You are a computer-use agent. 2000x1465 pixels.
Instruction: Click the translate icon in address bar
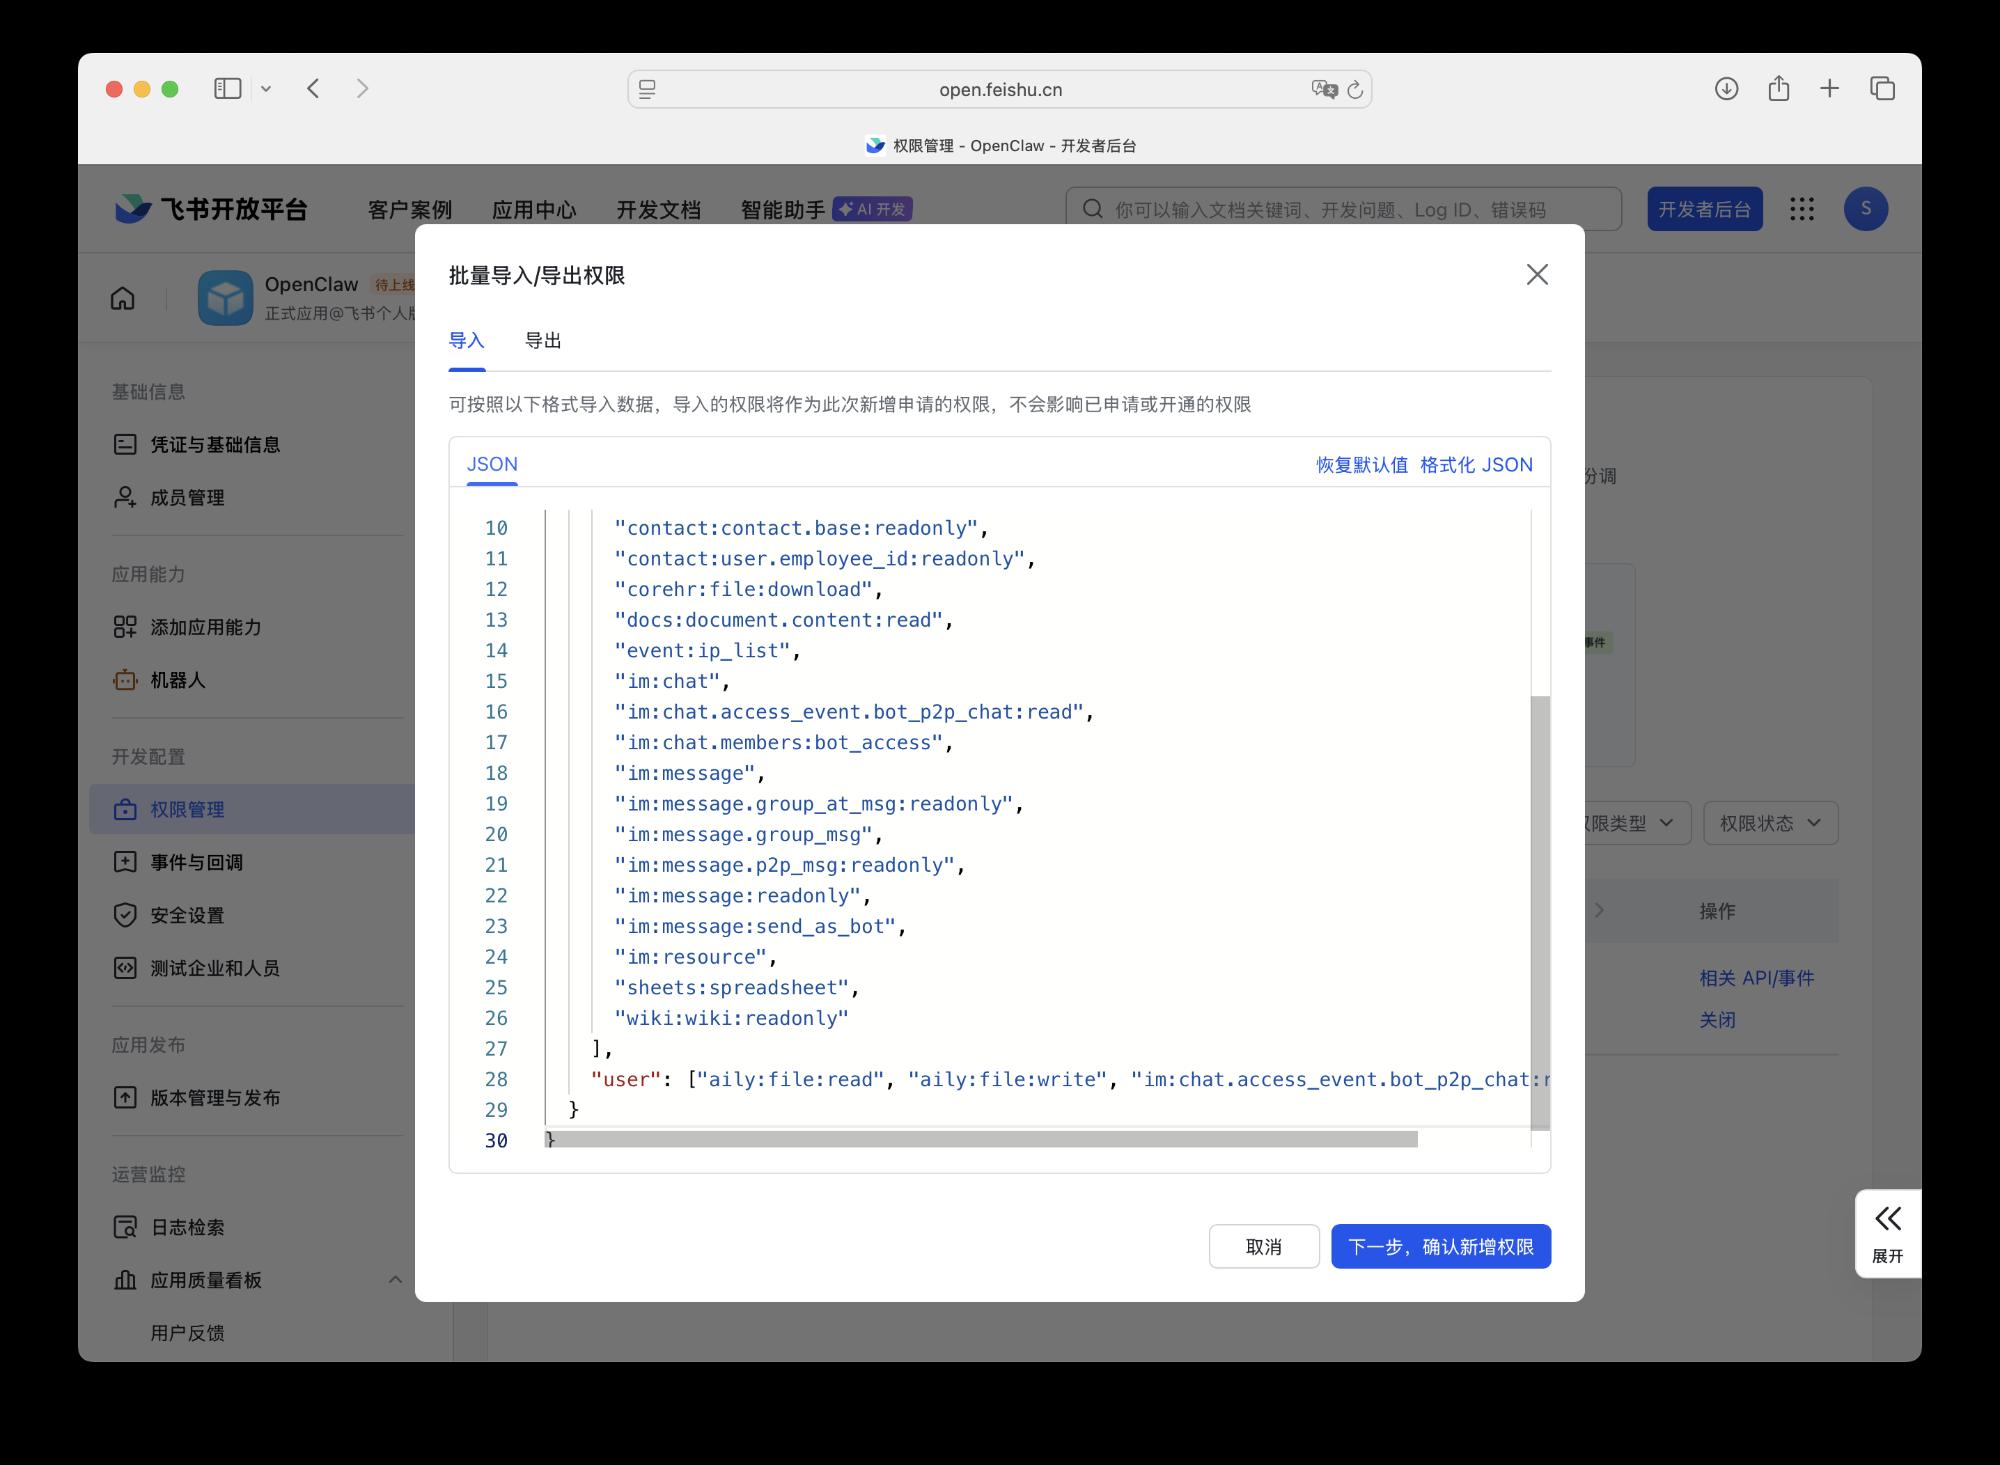(1323, 90)
